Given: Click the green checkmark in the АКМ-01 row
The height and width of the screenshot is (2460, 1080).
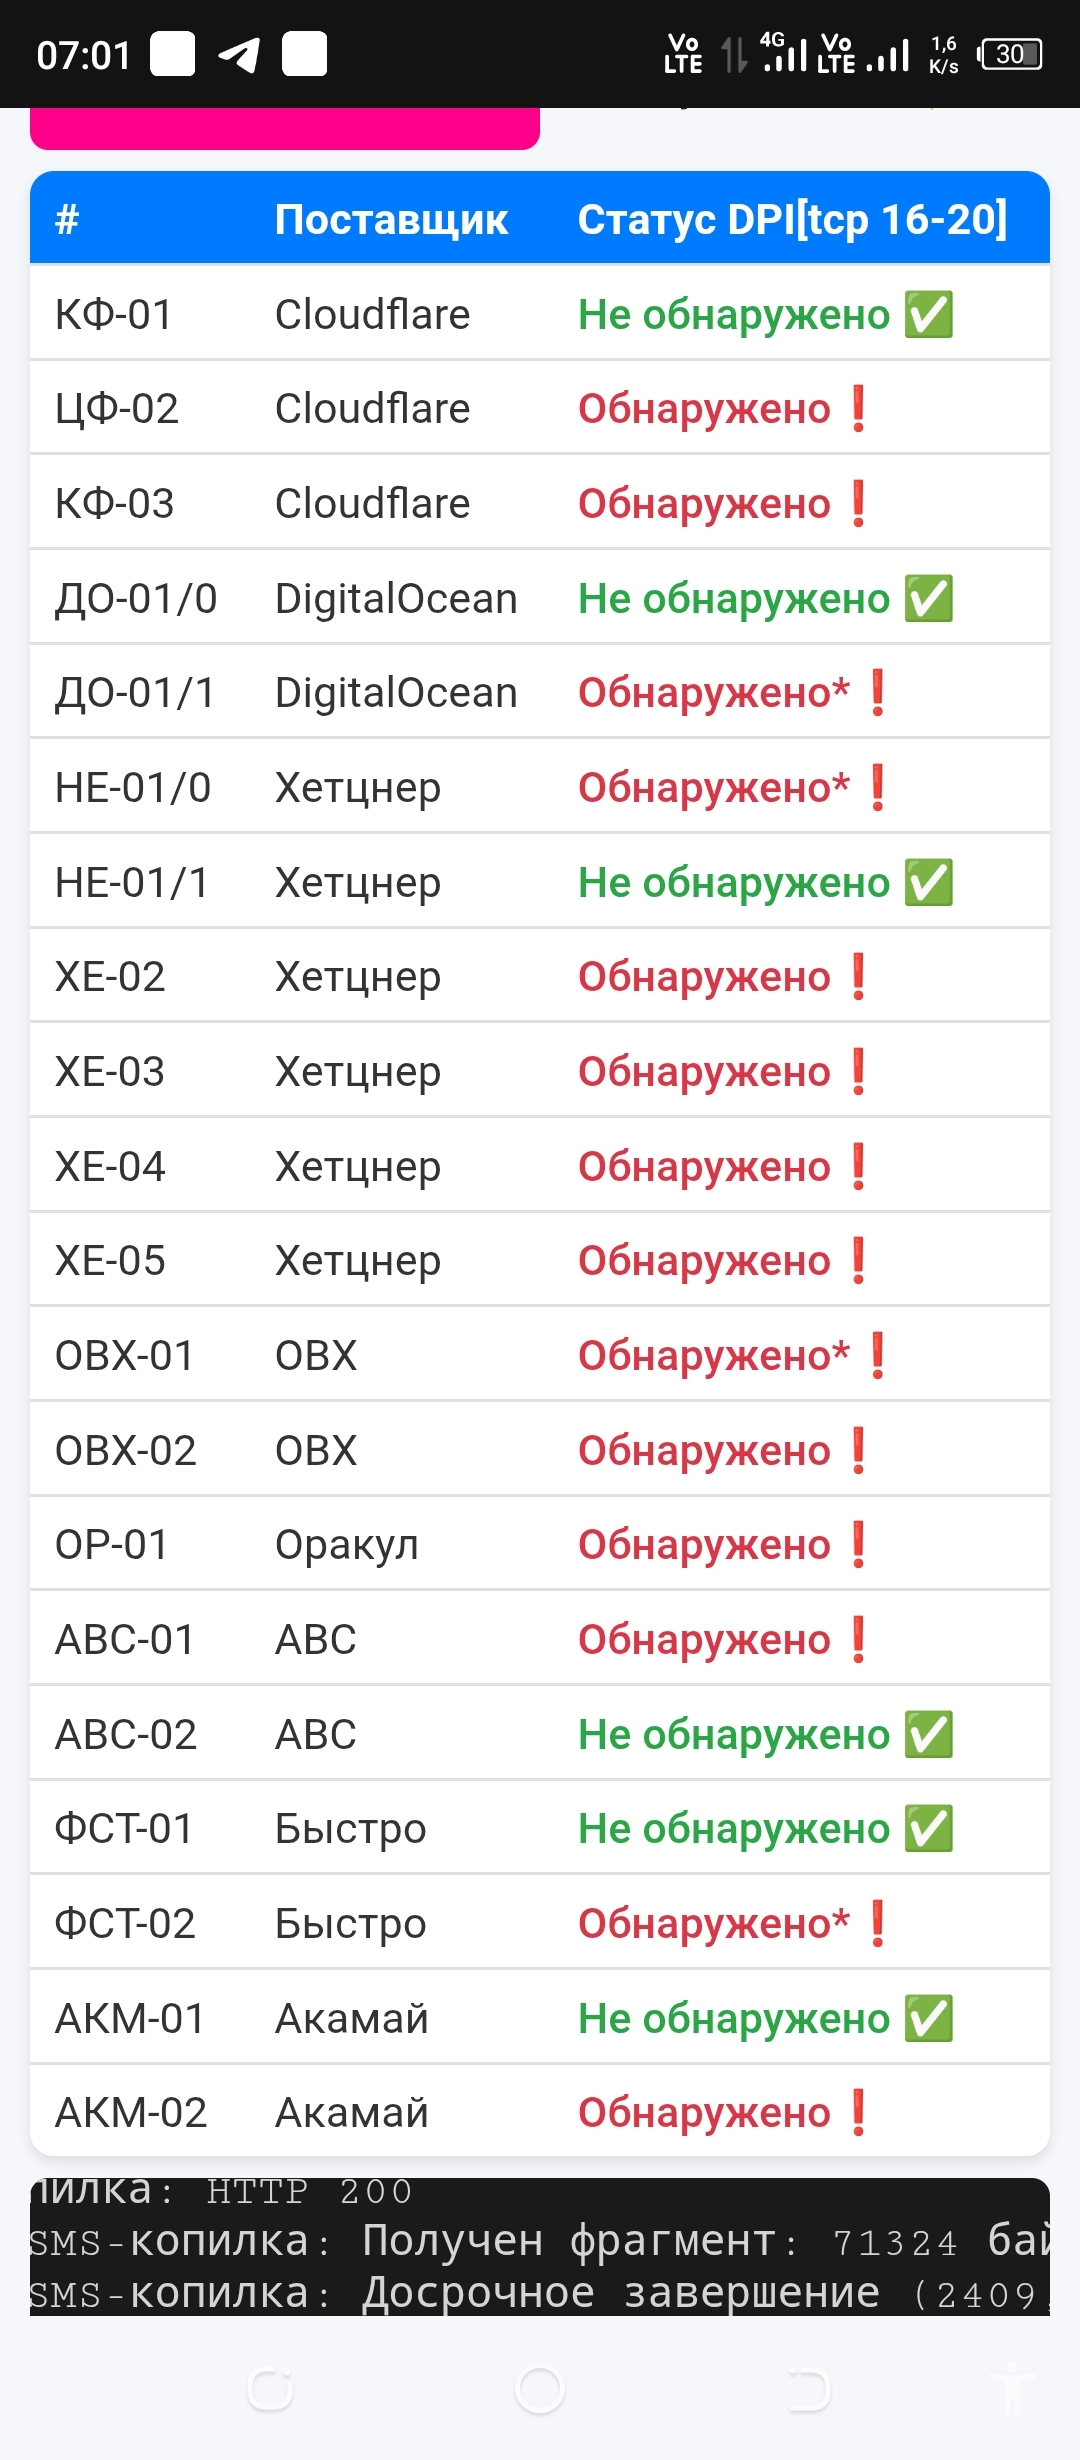Looking at the screenshot, I should tap(929, 2018).
